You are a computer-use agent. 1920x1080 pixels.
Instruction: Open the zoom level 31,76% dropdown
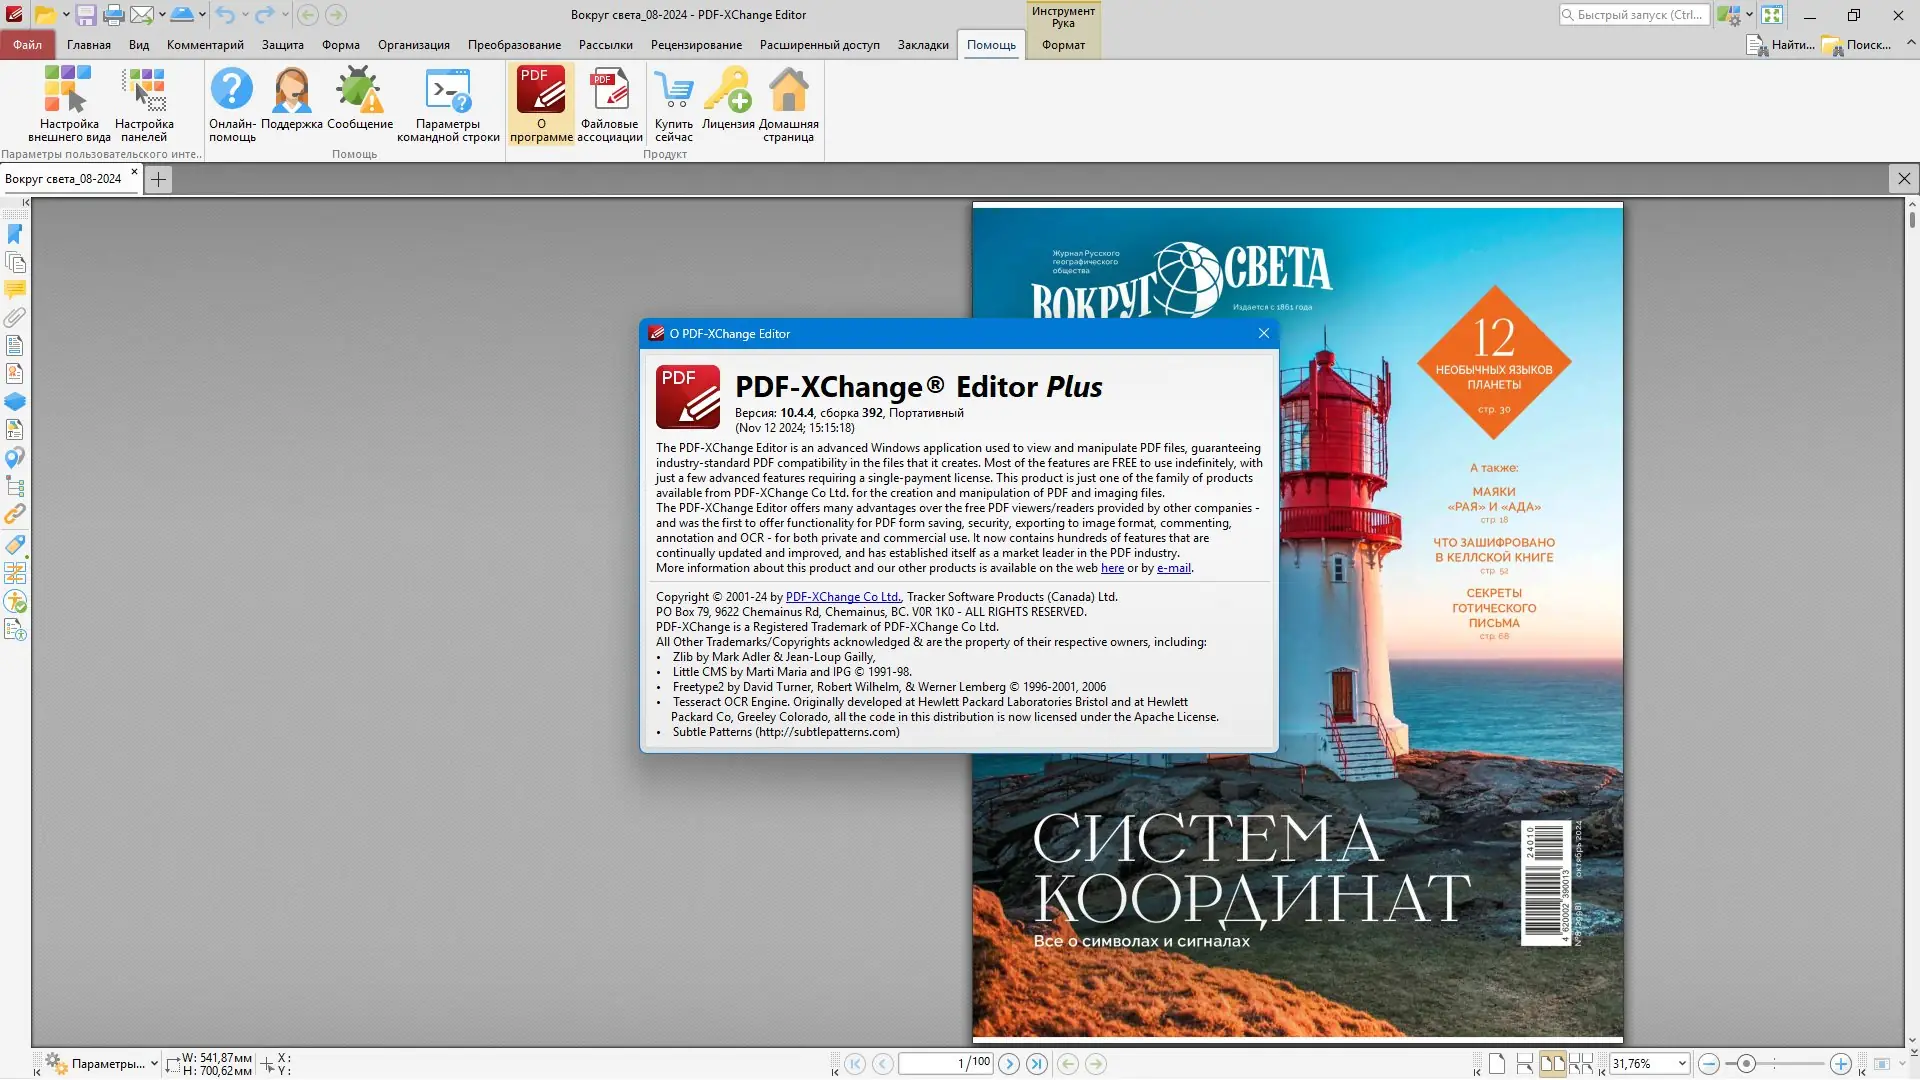pyautogui.click(x=1682, y=1064)
